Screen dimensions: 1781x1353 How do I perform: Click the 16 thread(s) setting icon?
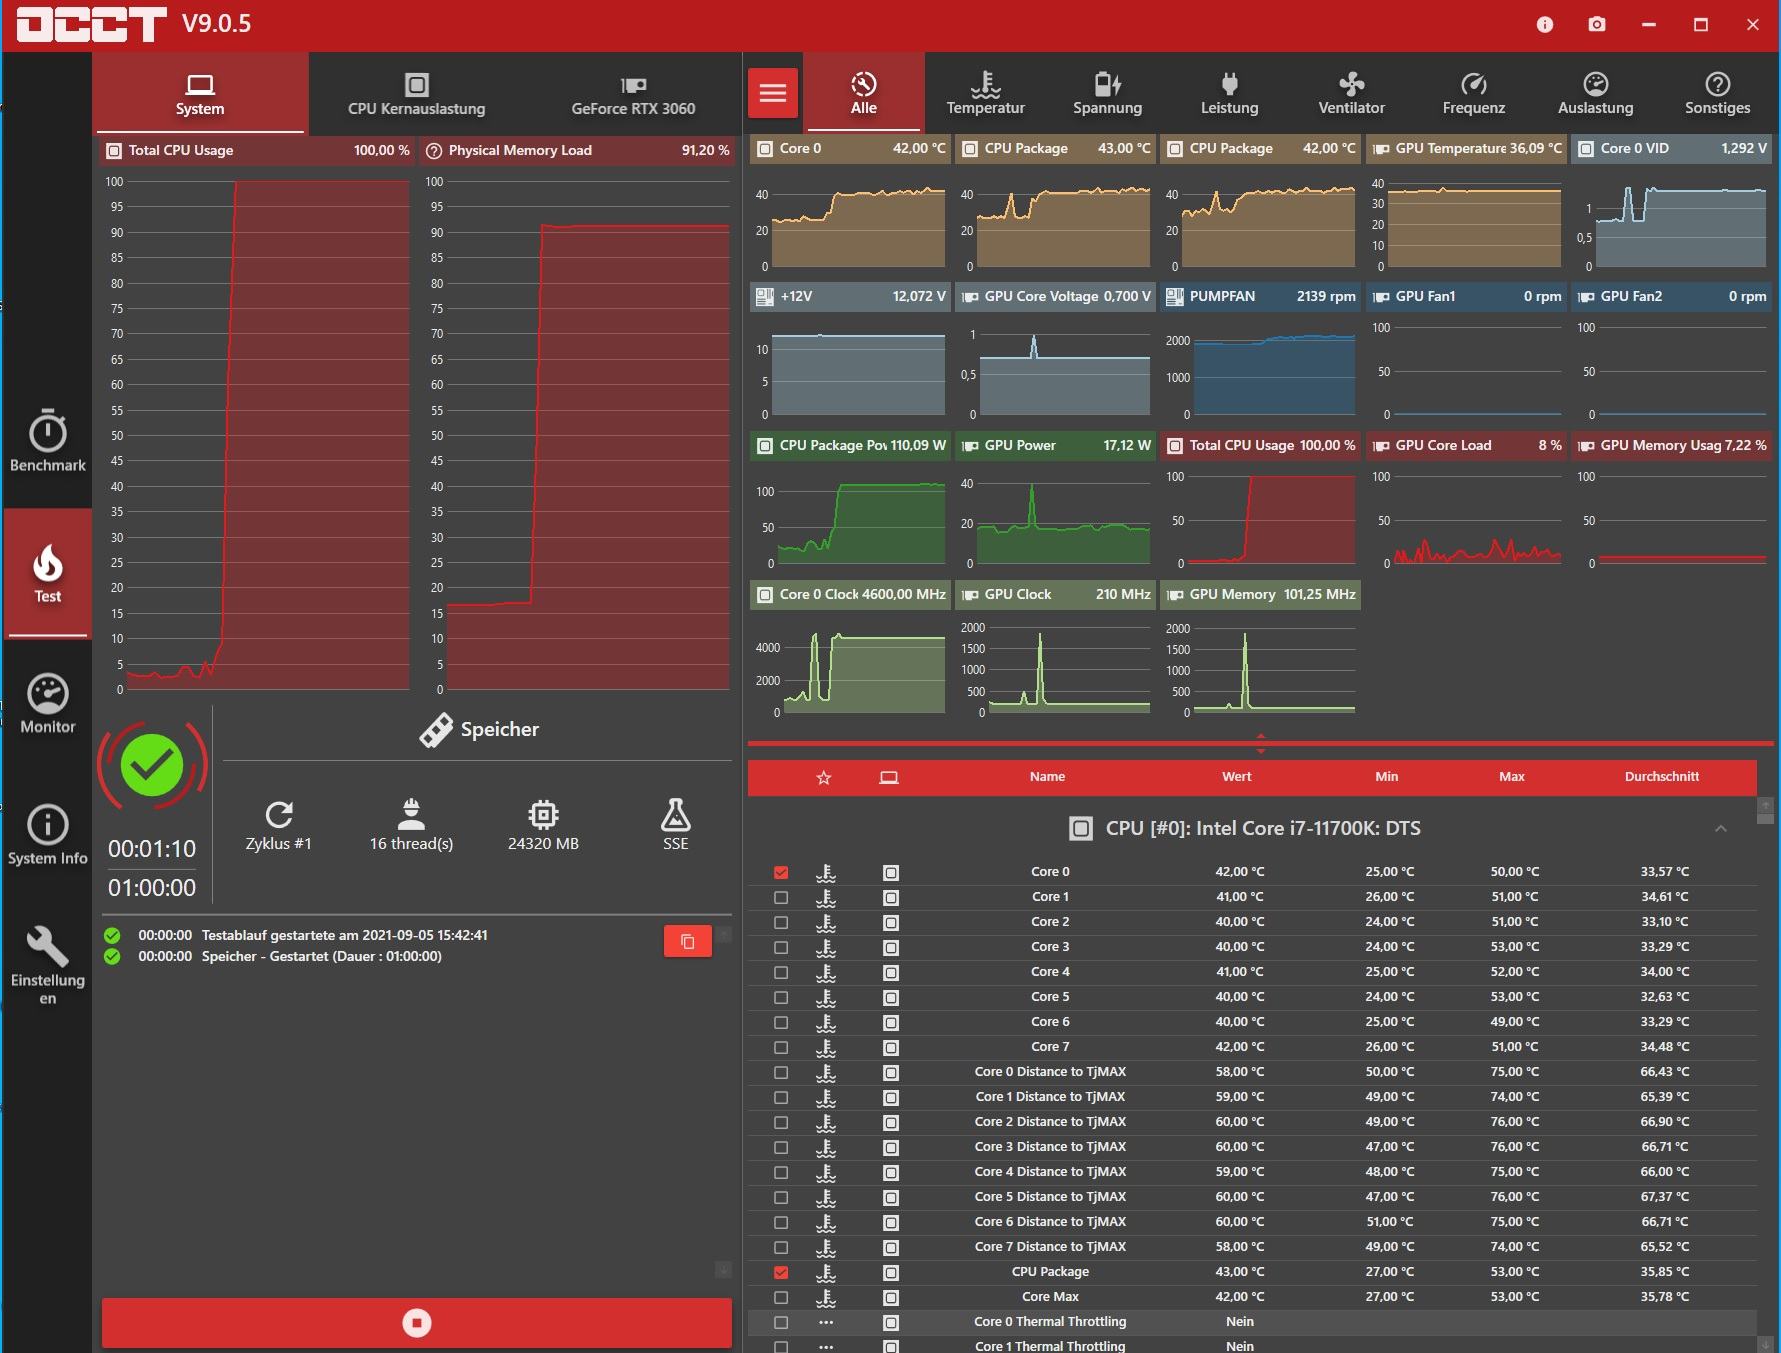tap(411, 814)
